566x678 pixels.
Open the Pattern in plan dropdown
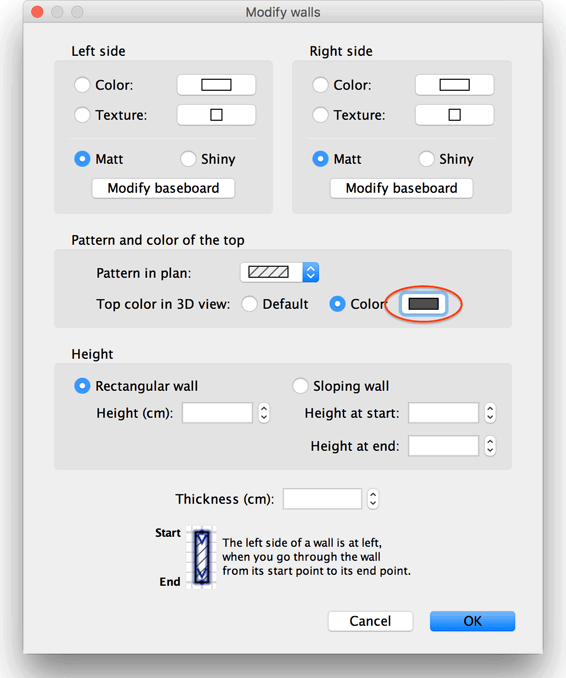(x=280, y=272)
